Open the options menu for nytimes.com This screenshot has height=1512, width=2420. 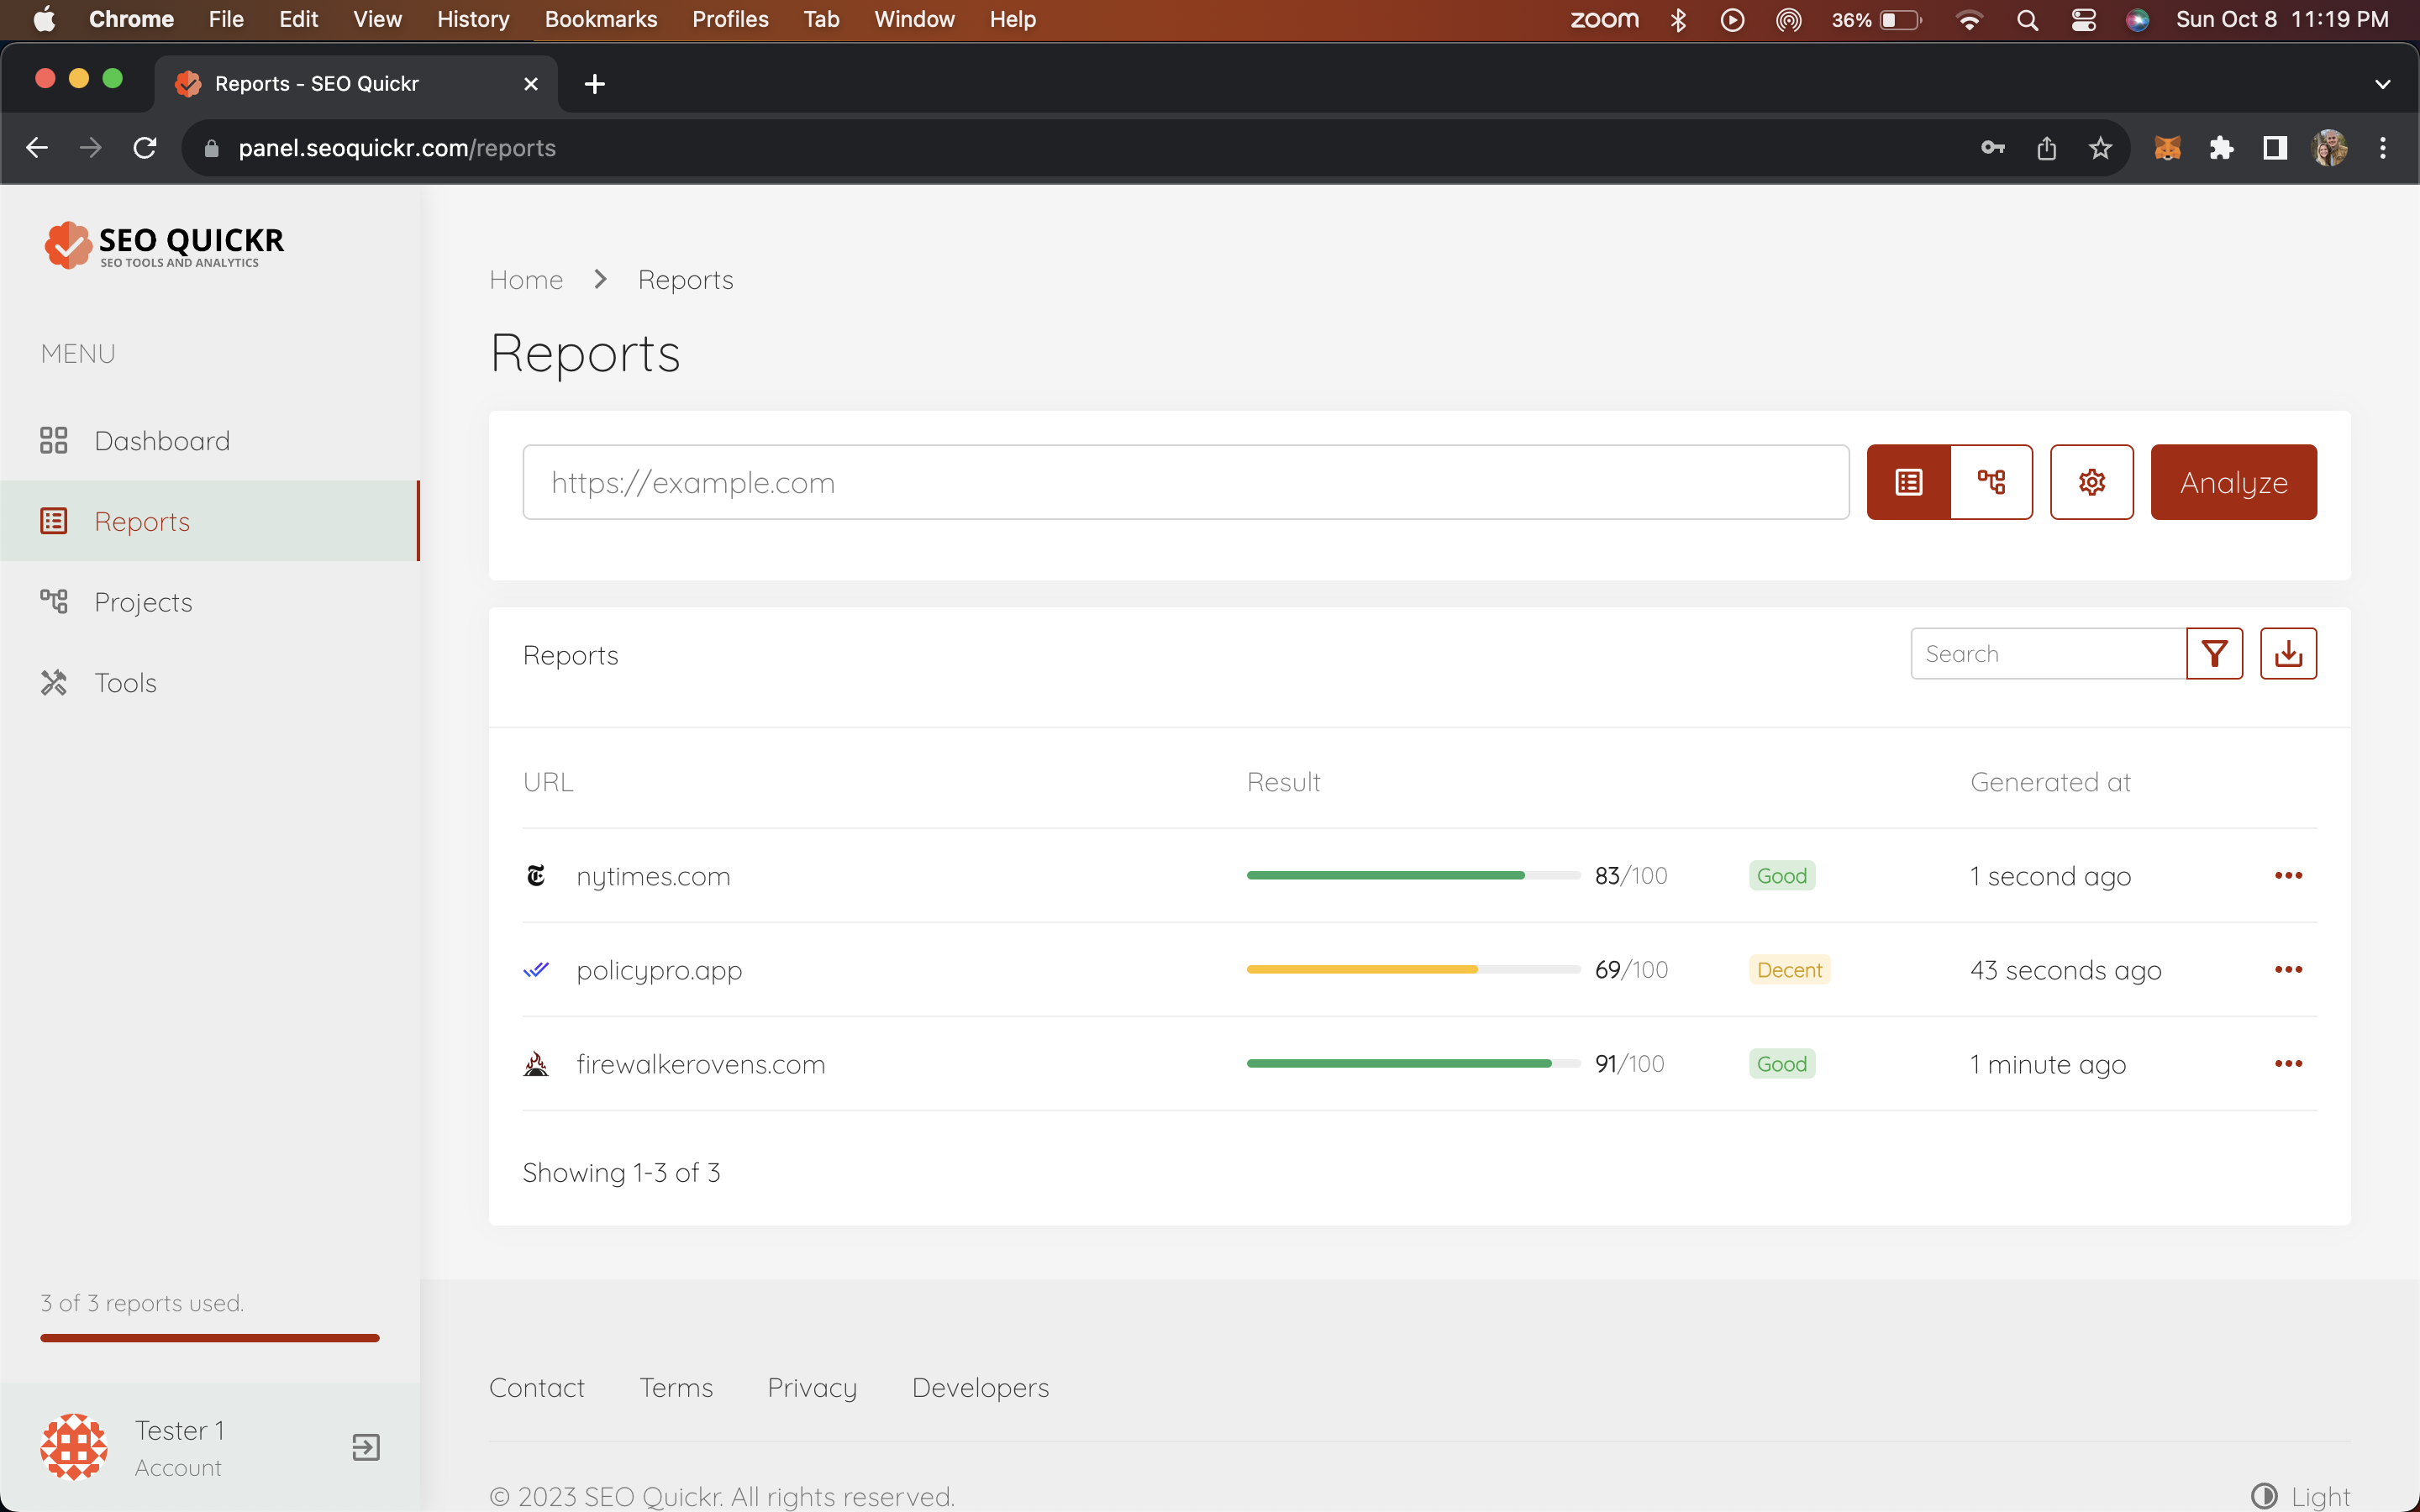2288,876
